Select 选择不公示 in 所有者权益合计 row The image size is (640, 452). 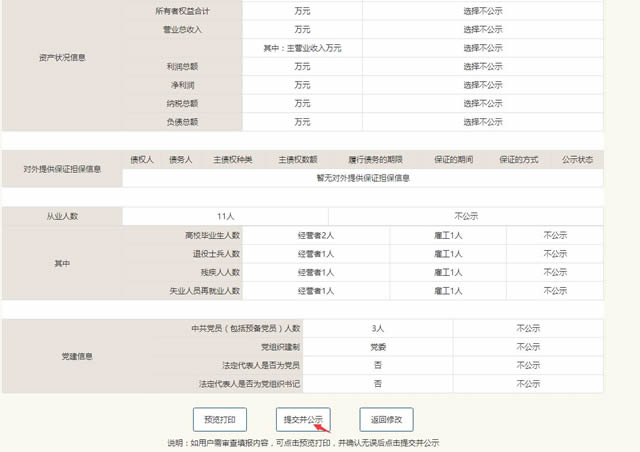(483, 11)
